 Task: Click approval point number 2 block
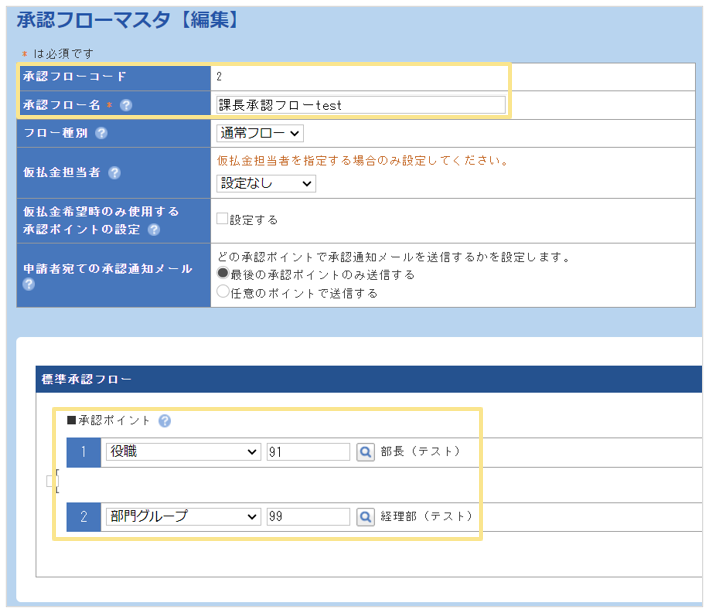point(84,517)
